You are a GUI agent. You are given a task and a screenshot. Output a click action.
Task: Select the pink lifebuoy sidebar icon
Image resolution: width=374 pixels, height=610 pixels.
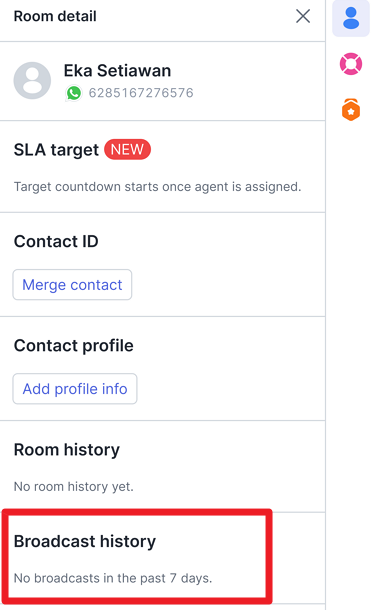pos(351,64)
